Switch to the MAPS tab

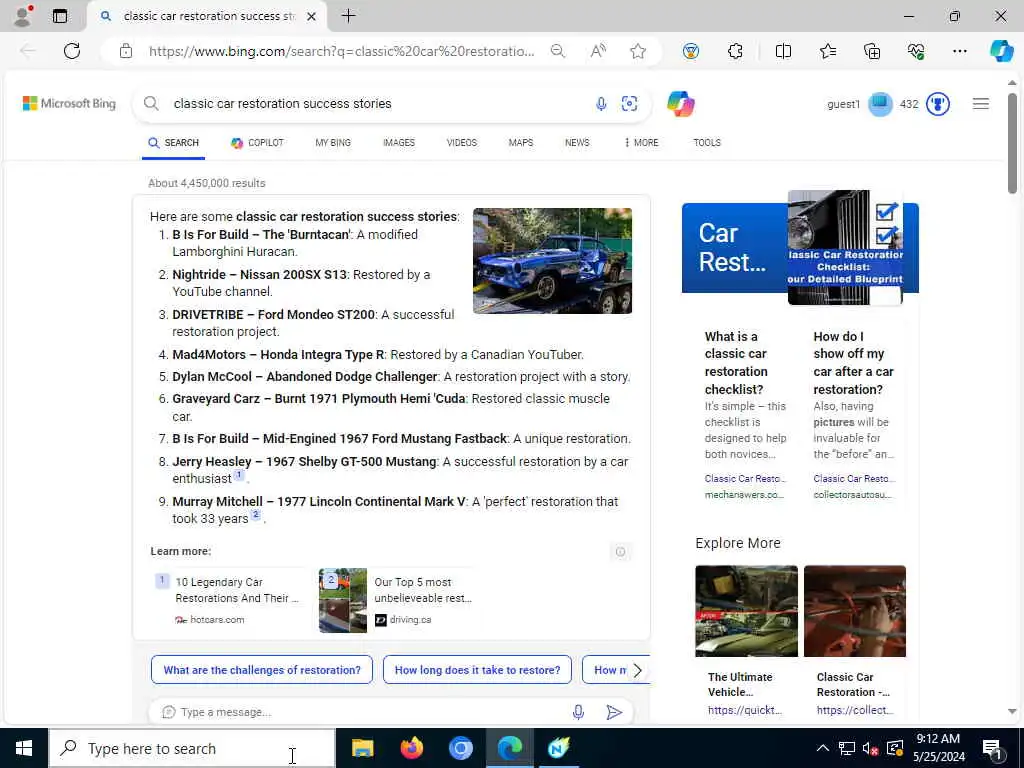tap(520, 142)
